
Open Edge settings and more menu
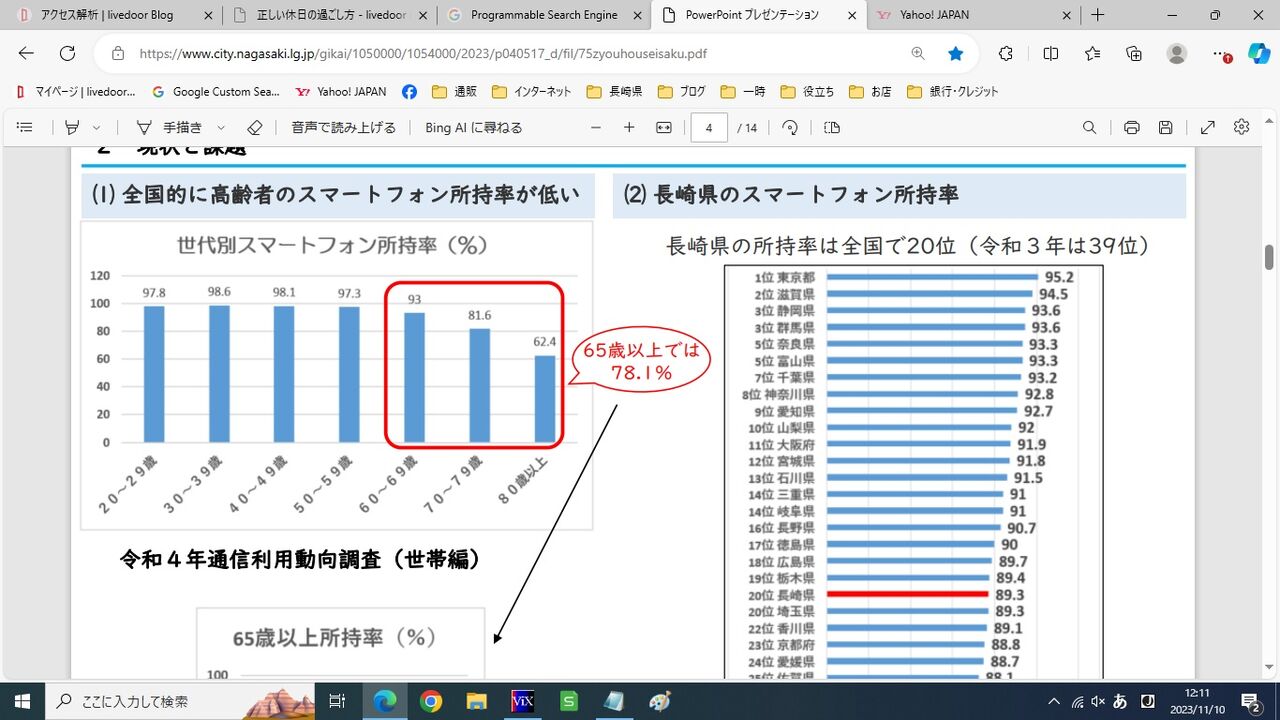click(x=1220, y=54)
